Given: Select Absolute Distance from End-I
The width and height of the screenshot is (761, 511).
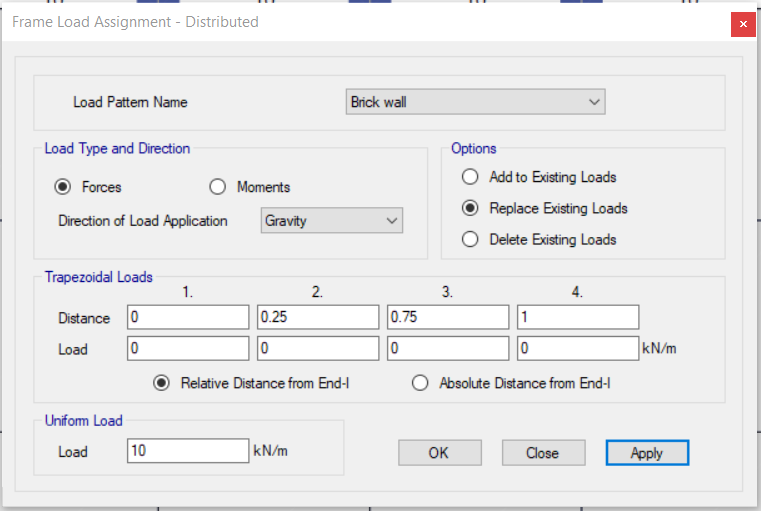Looking at the screenshot, I should tap(420, 383).
